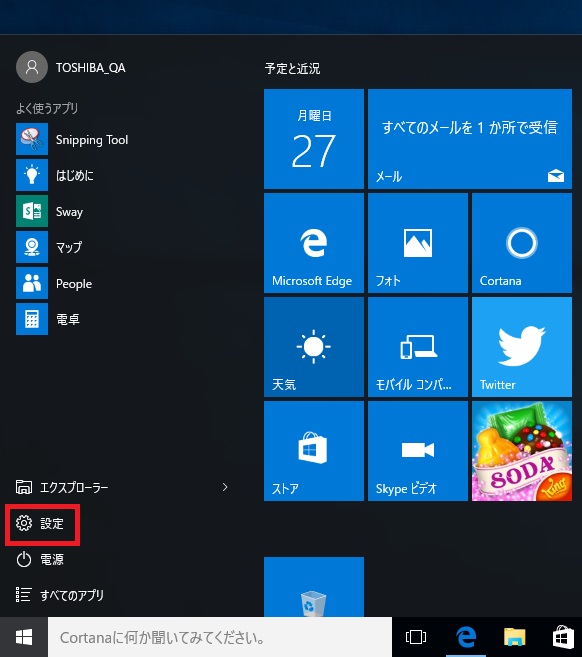
Task: Open File Explorer from the taskbar
Action: [x=515, y=637]
